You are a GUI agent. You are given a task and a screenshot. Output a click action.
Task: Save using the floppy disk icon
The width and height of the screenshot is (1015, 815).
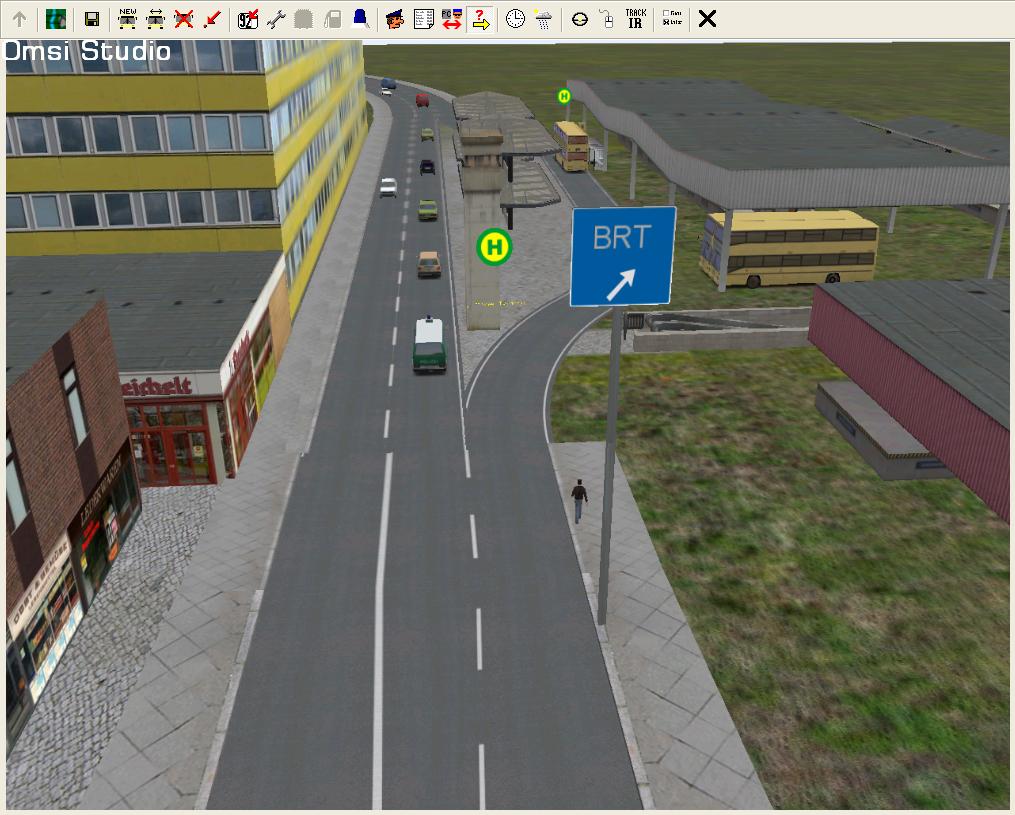coord(92,18)
